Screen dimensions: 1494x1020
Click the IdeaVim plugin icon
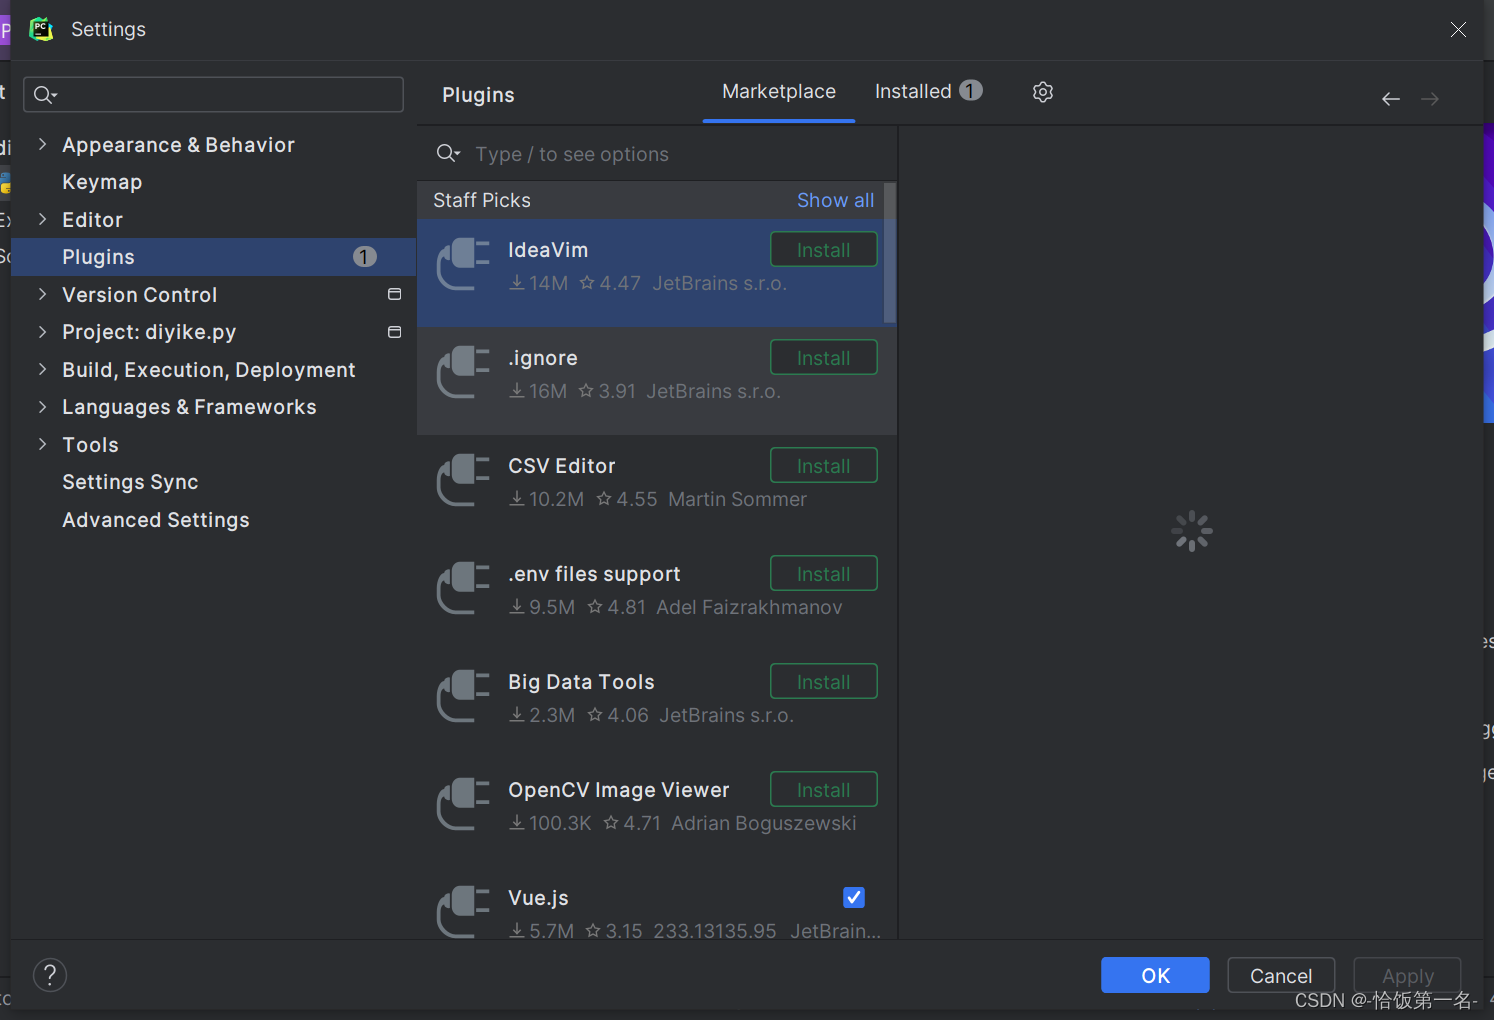[x=463, y=264]
